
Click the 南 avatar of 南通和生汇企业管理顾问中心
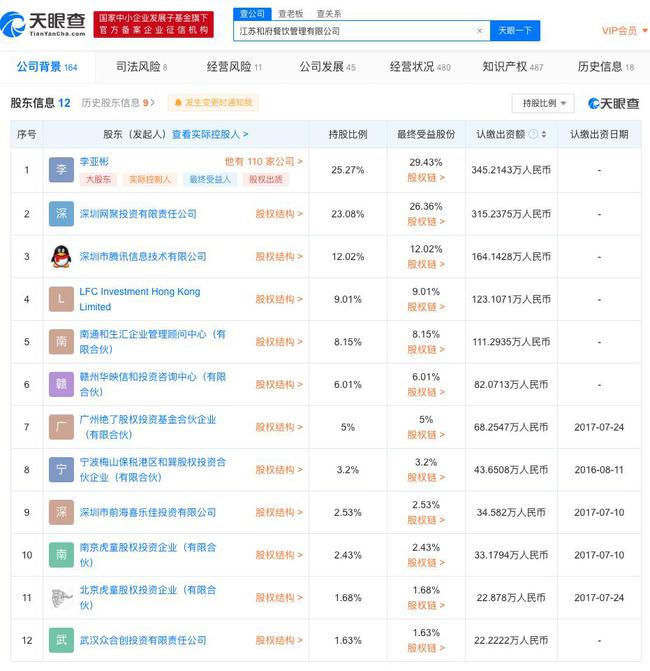(x=61, y=341)
